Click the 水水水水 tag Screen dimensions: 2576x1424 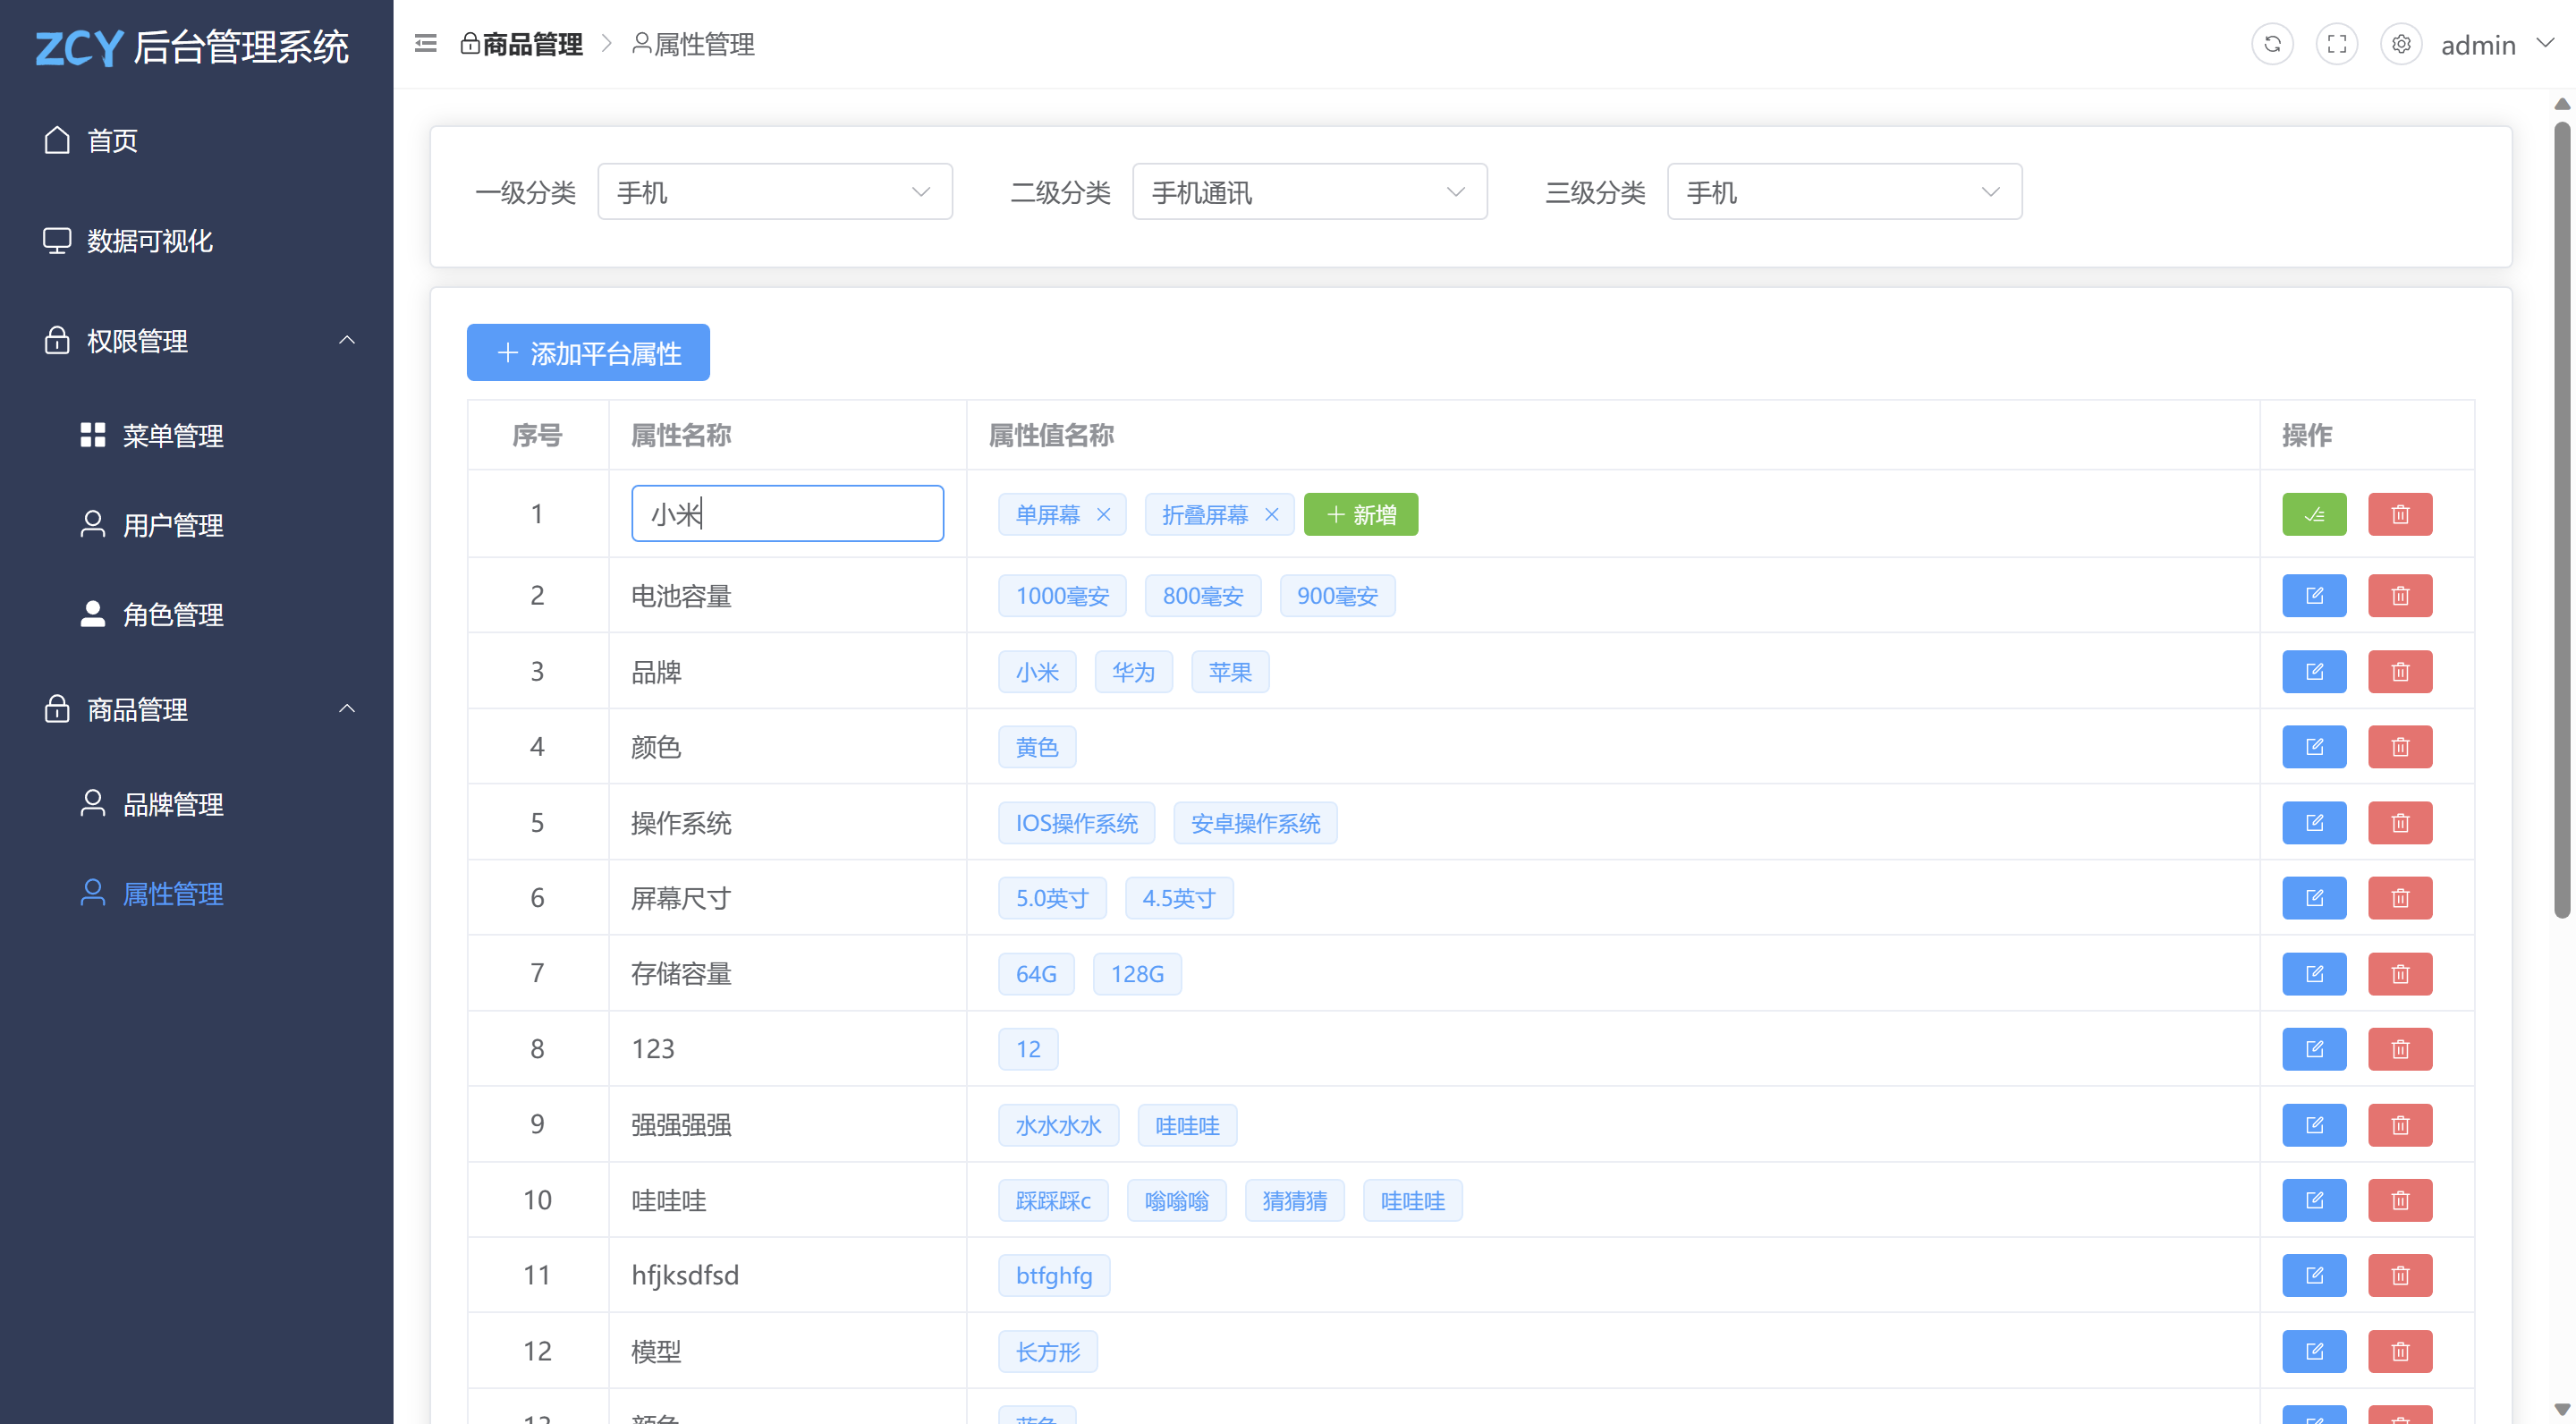(1058, 1125)
